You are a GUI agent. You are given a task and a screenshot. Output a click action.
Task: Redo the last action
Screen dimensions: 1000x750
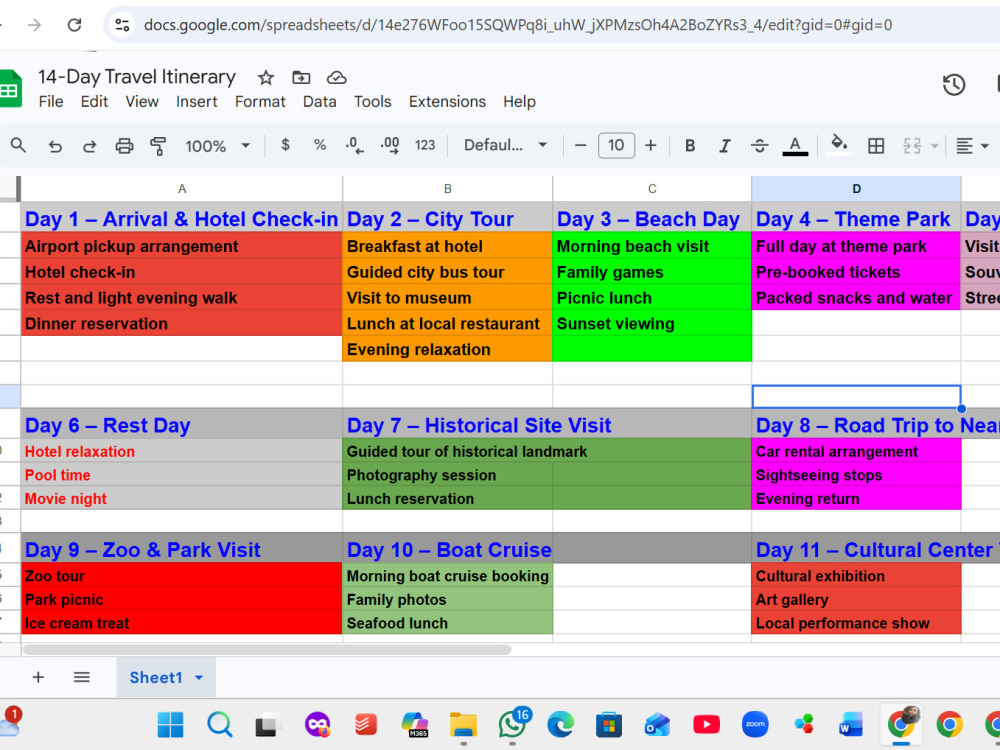point(89,146)
